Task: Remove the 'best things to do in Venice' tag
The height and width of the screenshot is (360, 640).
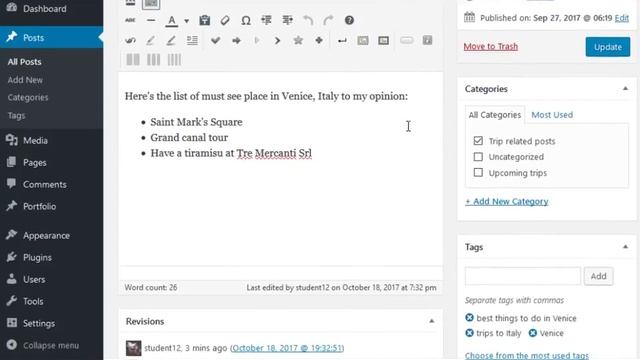Action: tap(469, 318)
